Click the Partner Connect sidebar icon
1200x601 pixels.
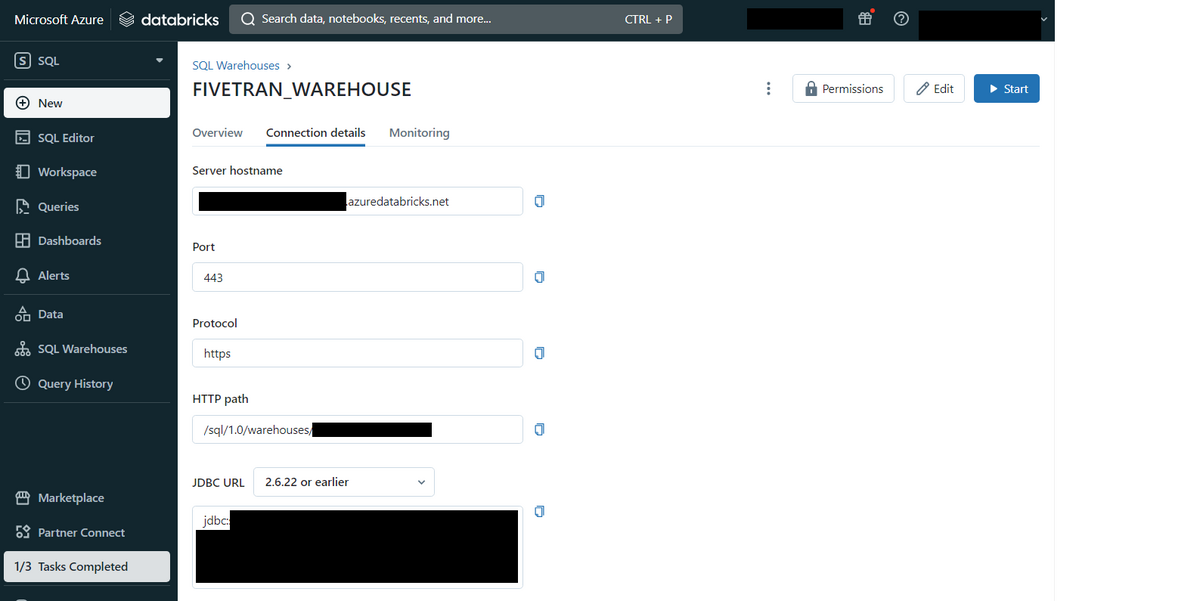tap(22, 532)
